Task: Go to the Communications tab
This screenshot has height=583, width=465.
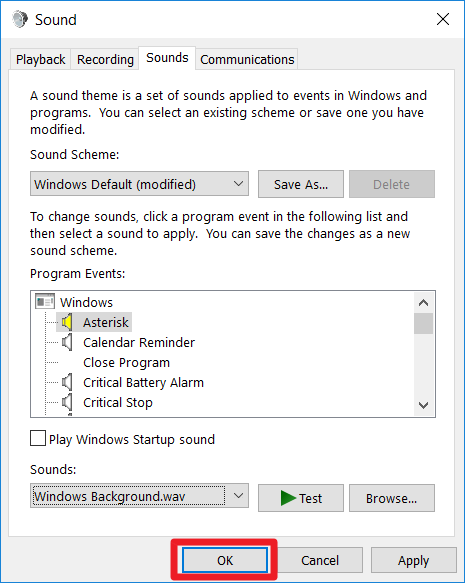Action: [x=247, y=59]
